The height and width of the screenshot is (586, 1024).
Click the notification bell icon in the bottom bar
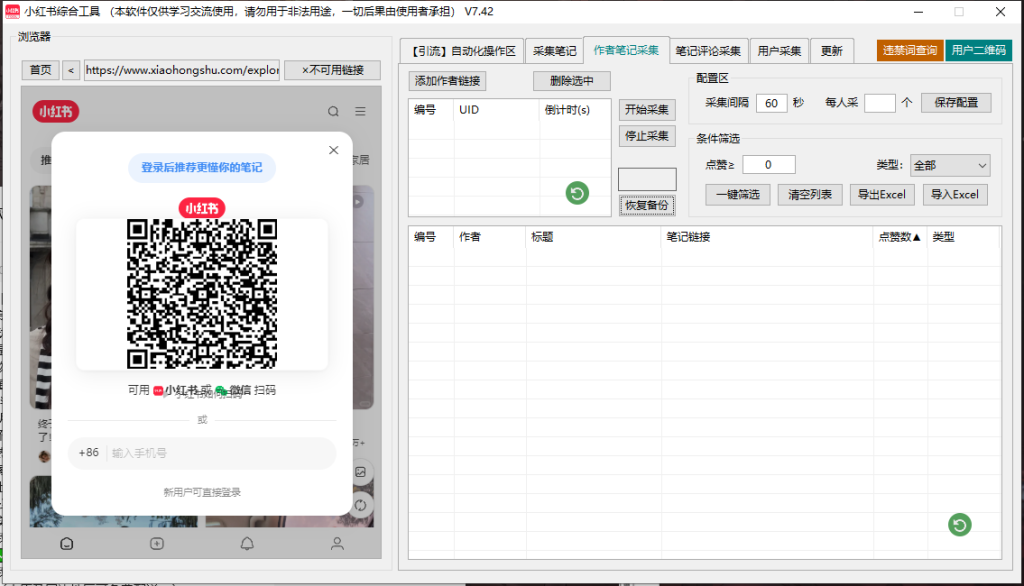click(x=246, y=543)
